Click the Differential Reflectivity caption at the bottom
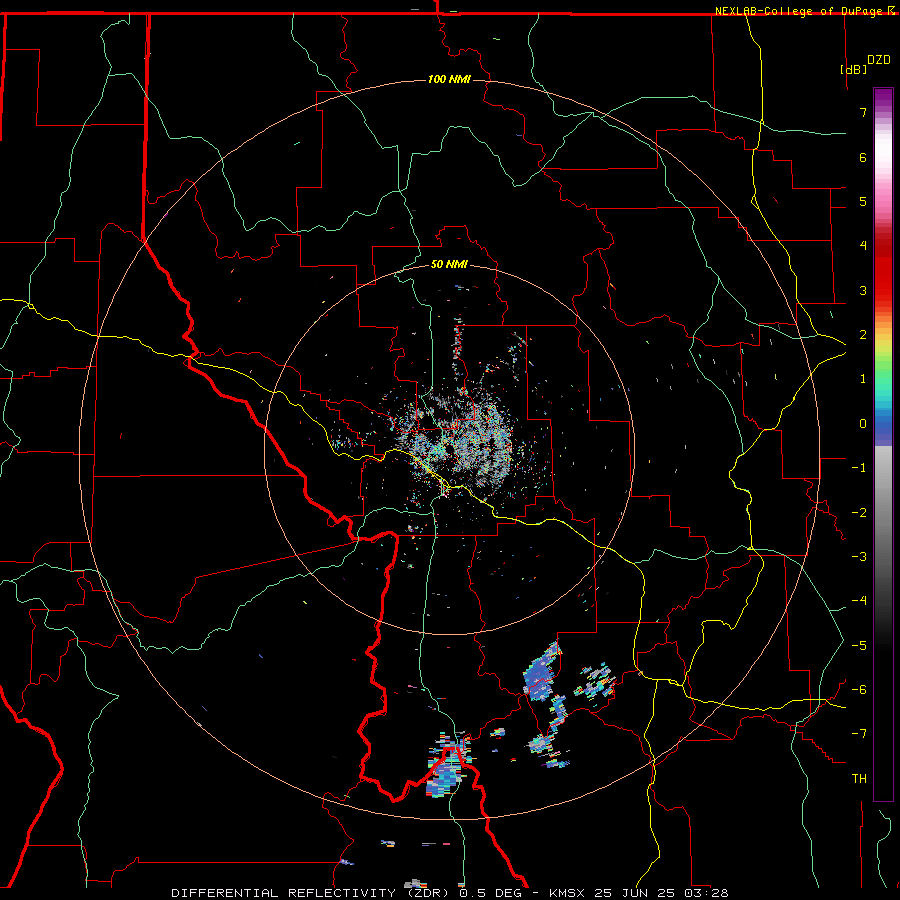 (x=450, y=893)
